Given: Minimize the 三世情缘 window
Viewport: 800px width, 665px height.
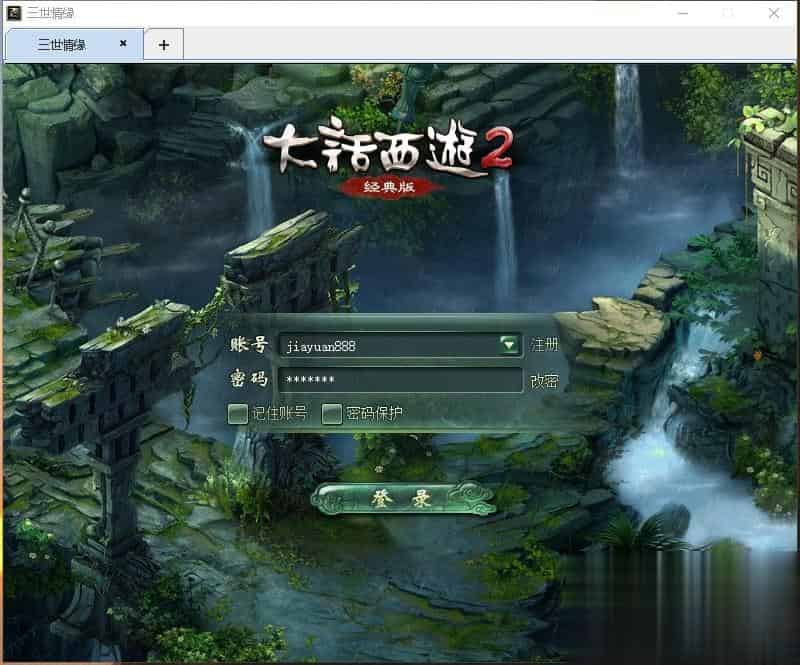Looking at the screenshot, I should click(x=682, y=13).
